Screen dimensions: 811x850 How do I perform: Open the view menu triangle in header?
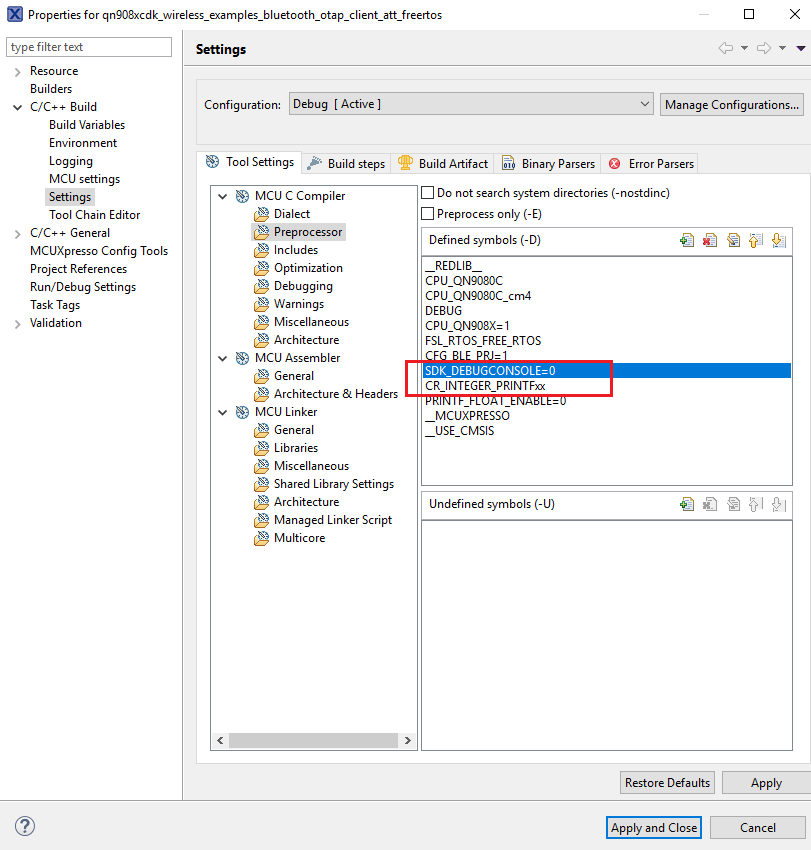point(801,48)
